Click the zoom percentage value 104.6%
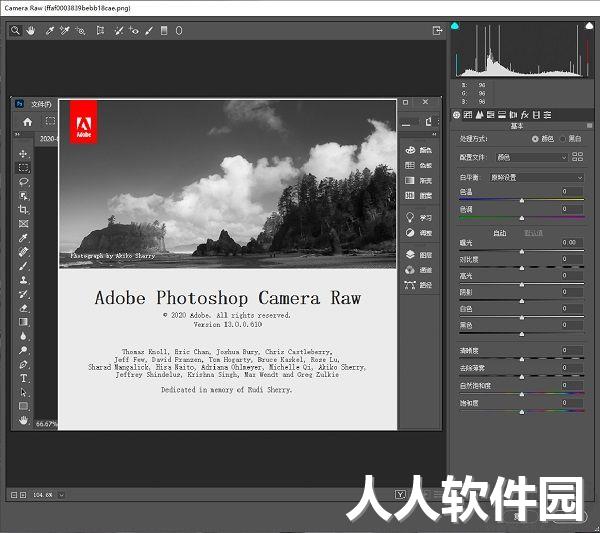The height and width of the screenshot is (533, 600). (42, 495)
